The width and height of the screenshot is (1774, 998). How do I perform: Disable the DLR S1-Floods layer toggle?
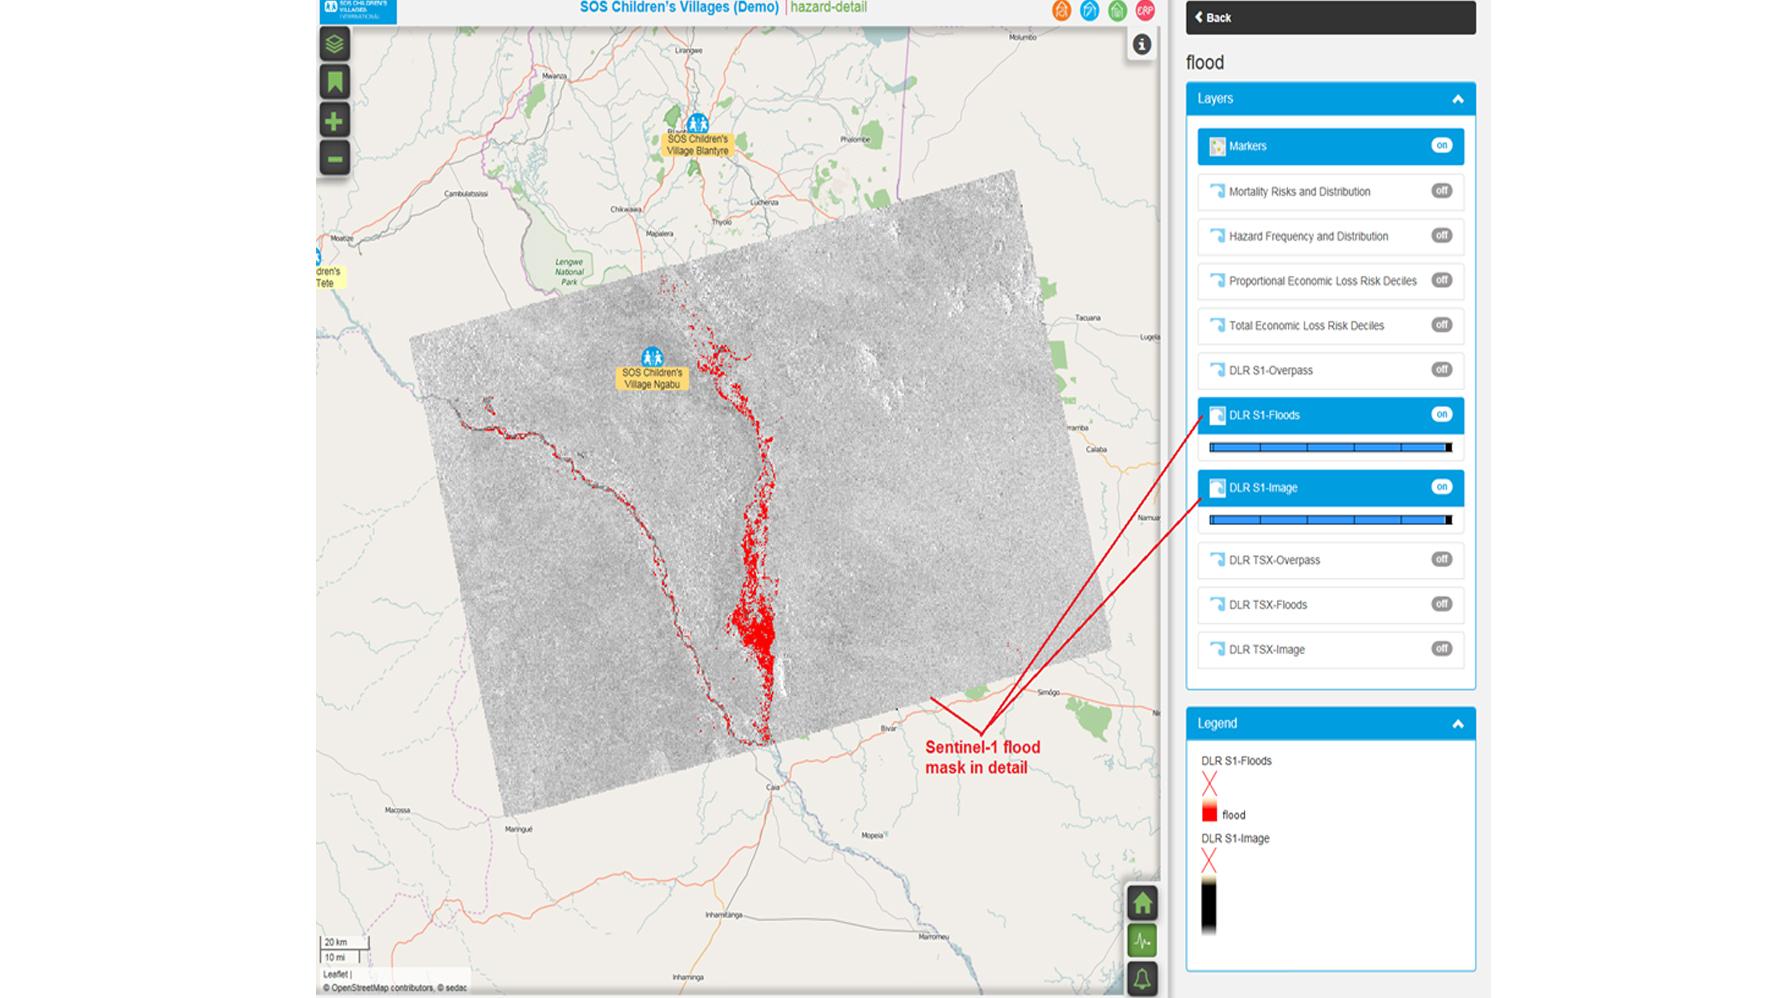(1441, 414)
